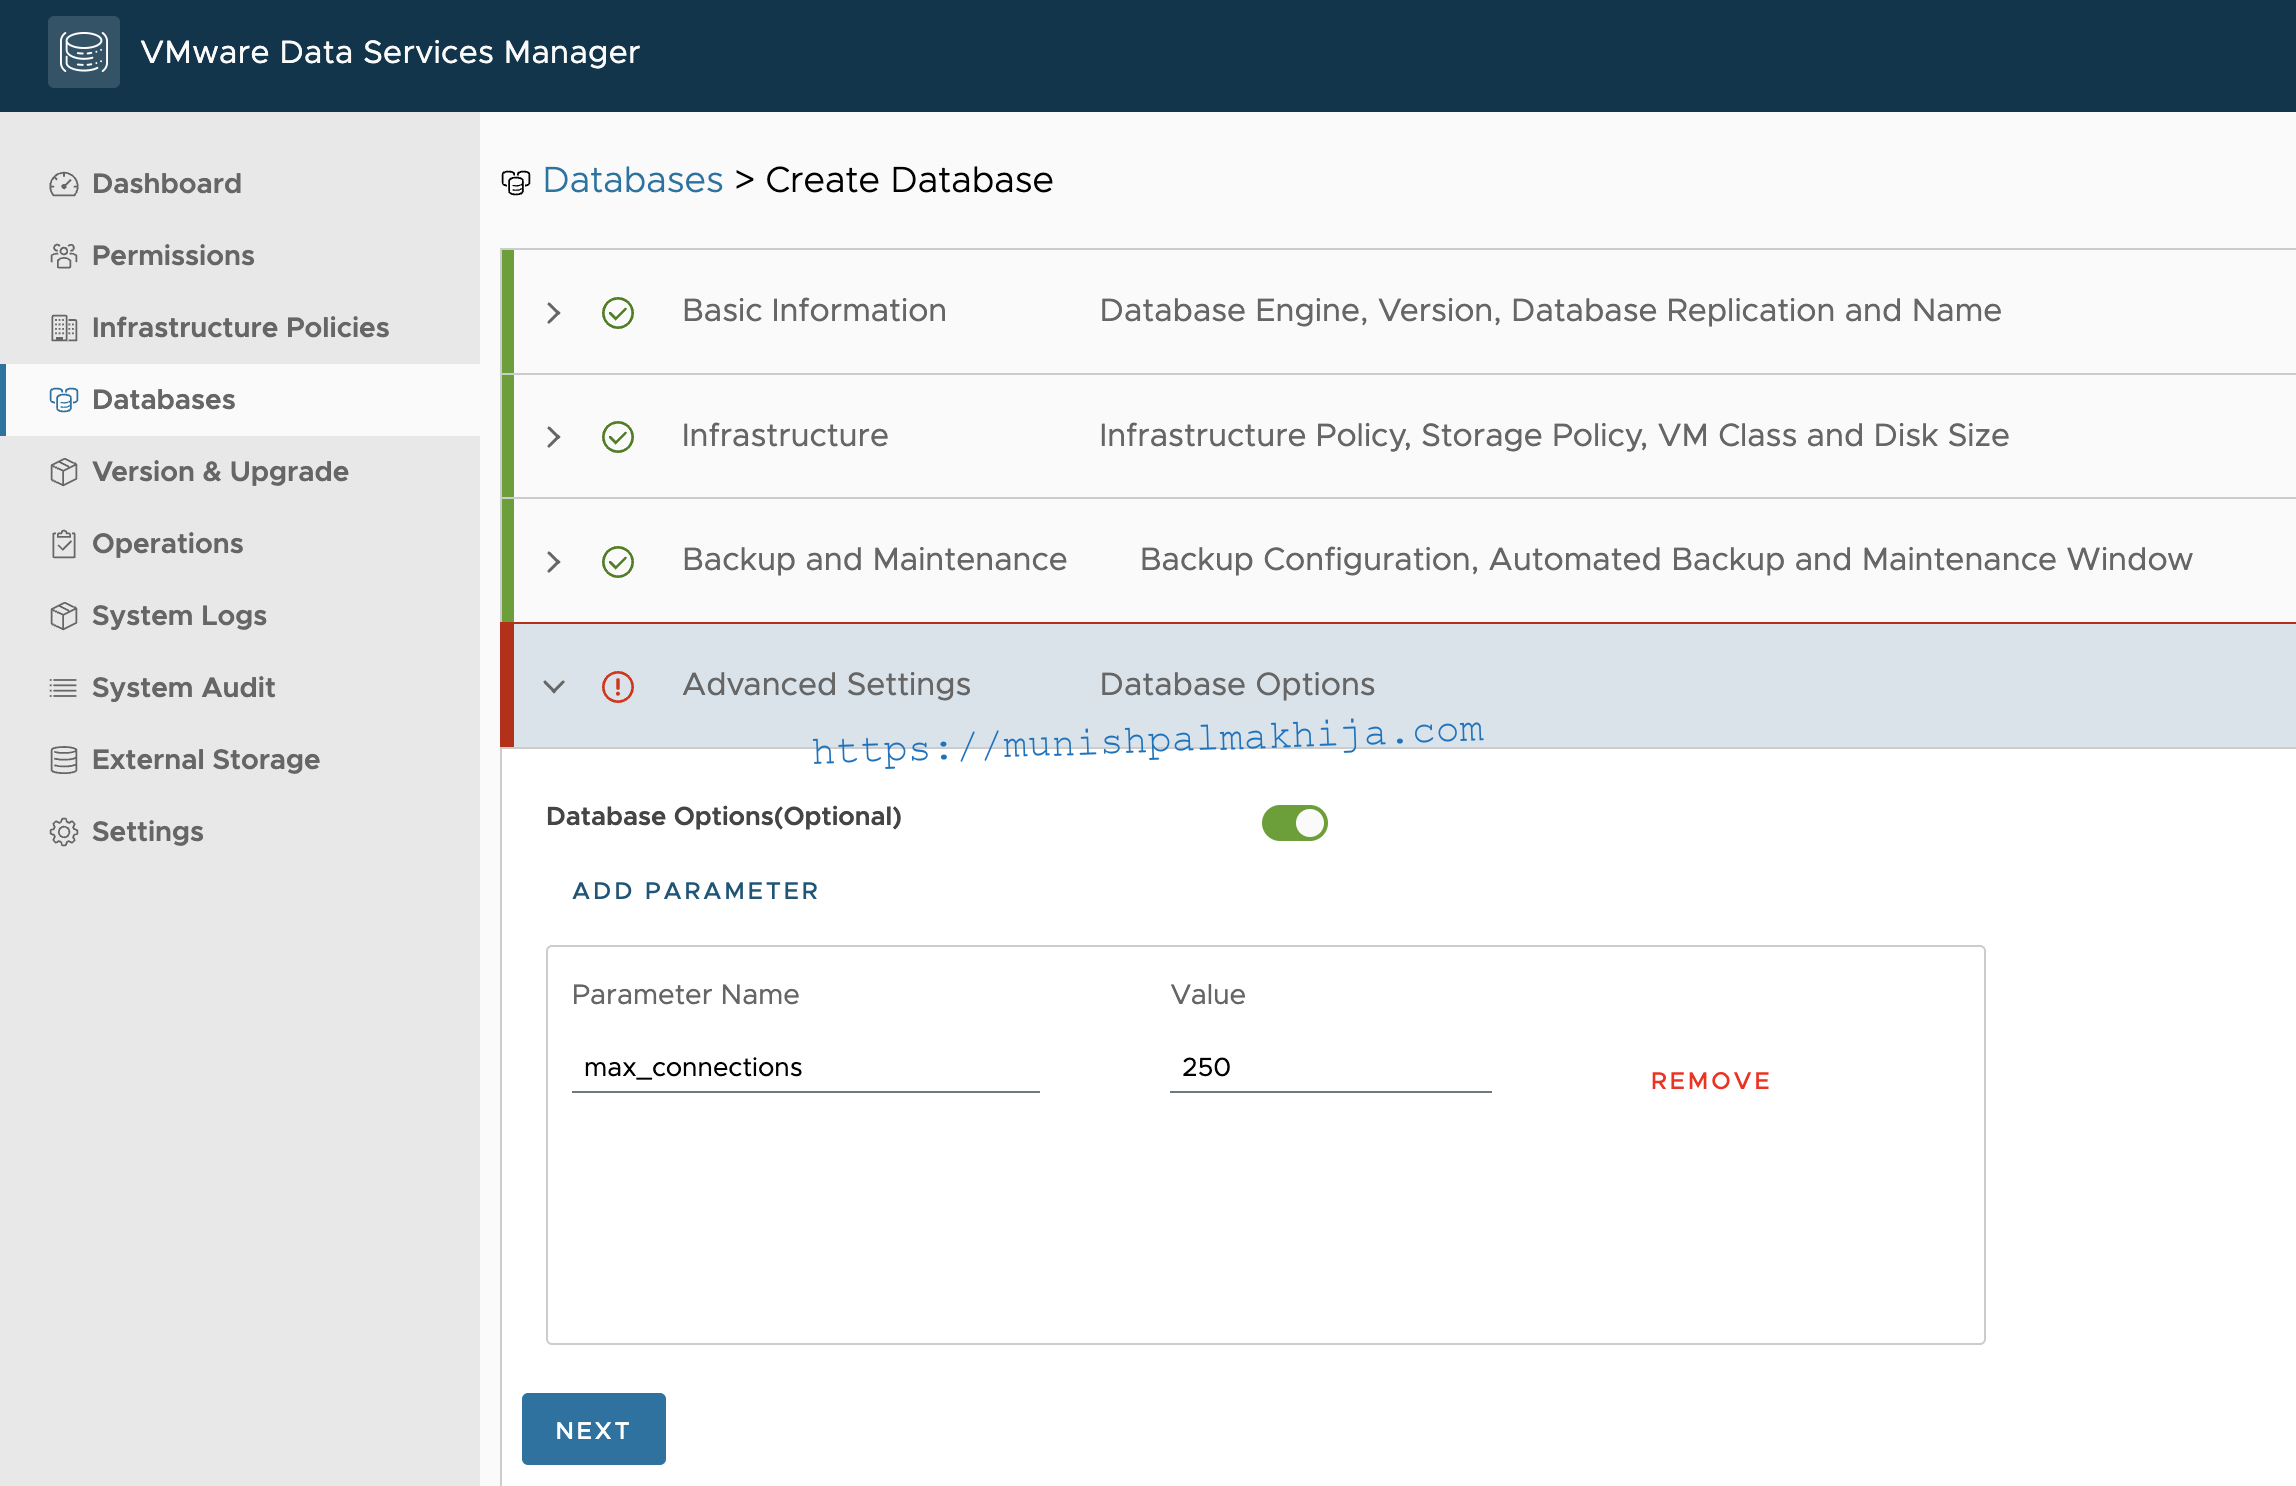Go to Infrastructure Policies page
Image resolution: width=2296 pixels, height=1486 pixels.
(x=240, y=328)
